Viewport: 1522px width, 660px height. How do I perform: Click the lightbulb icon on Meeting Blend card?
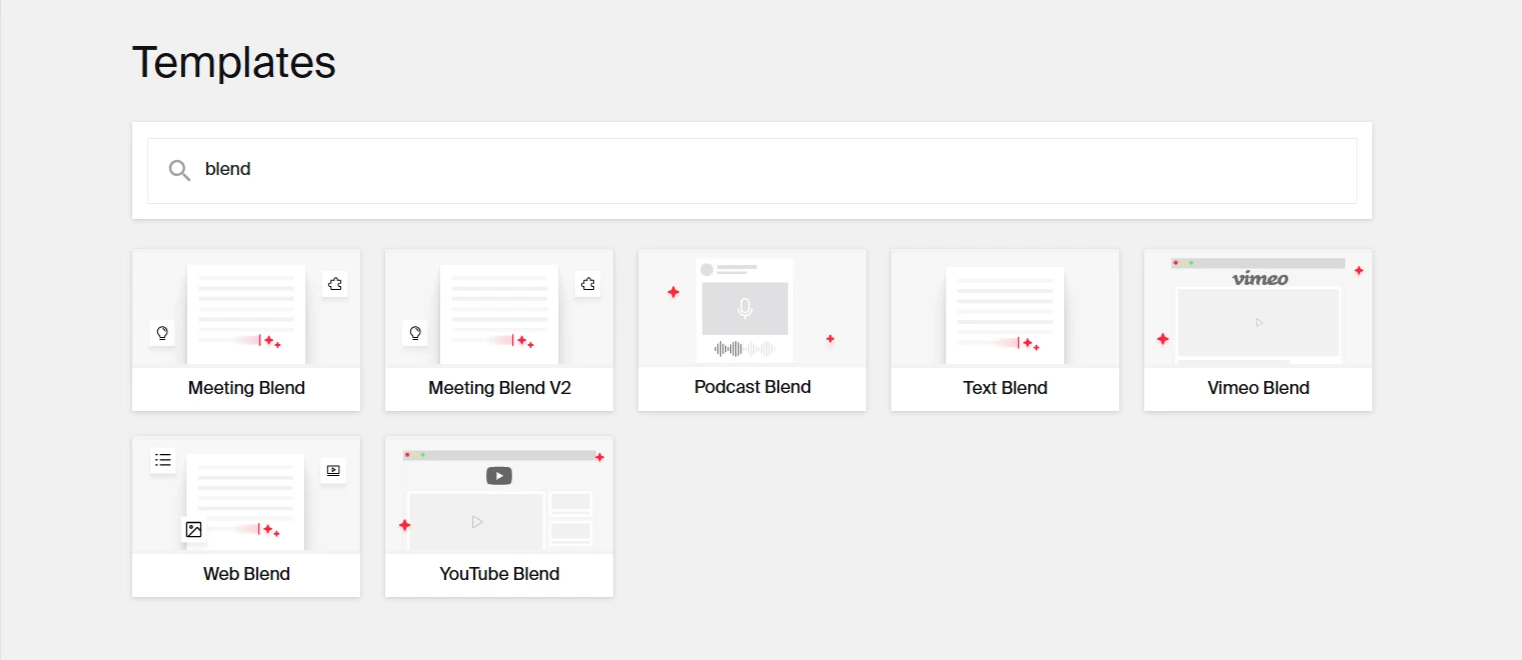click(162, 333)
